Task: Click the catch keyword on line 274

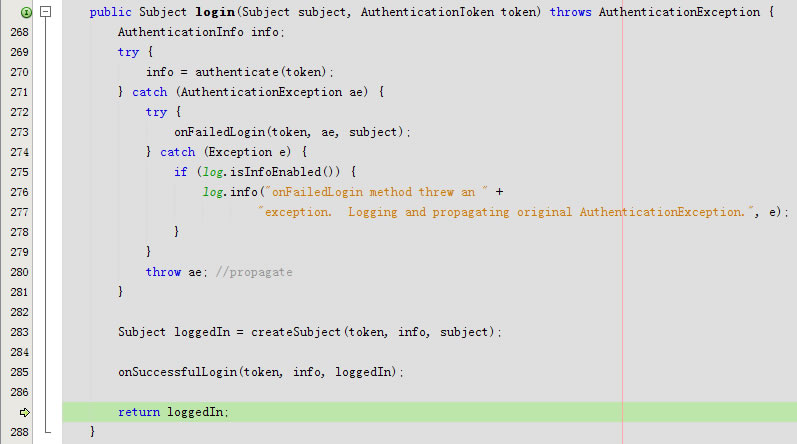Action: click(177, 152)
